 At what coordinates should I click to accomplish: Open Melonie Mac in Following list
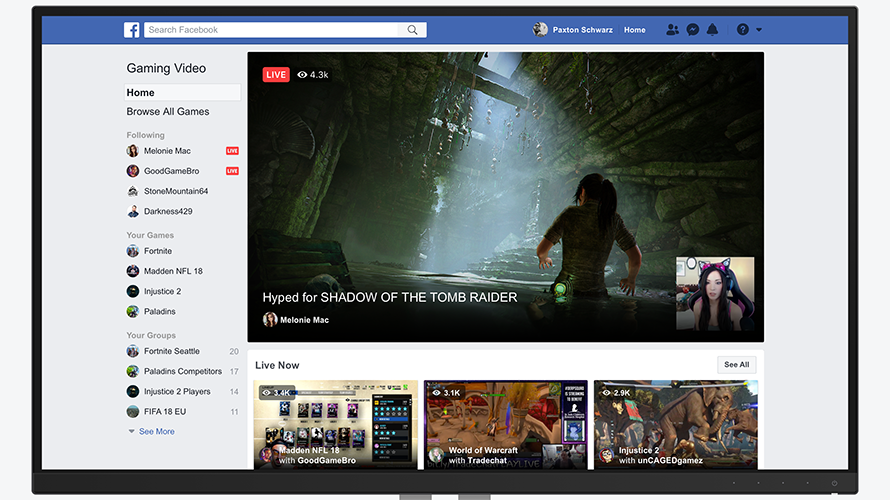tap(167, 151)
